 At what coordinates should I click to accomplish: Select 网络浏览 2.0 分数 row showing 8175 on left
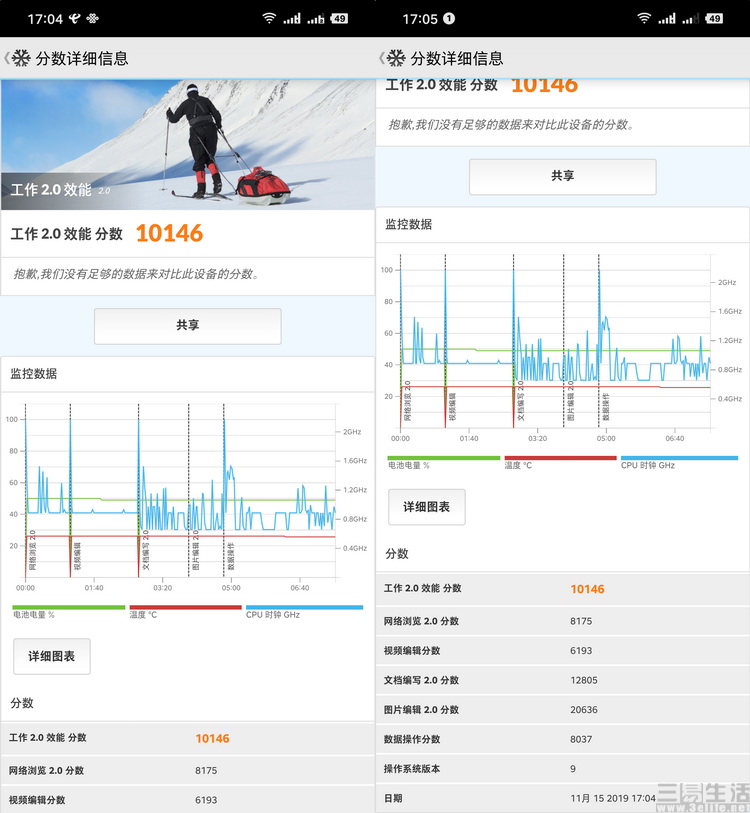coord(188,770)
